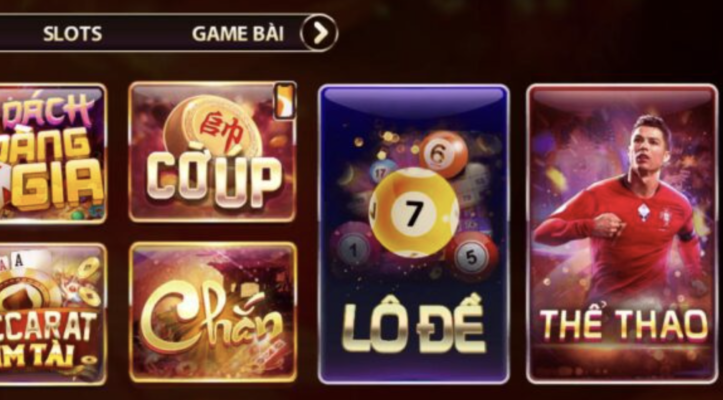
Task: Tap the red number 1 ball
Action: 354,250
